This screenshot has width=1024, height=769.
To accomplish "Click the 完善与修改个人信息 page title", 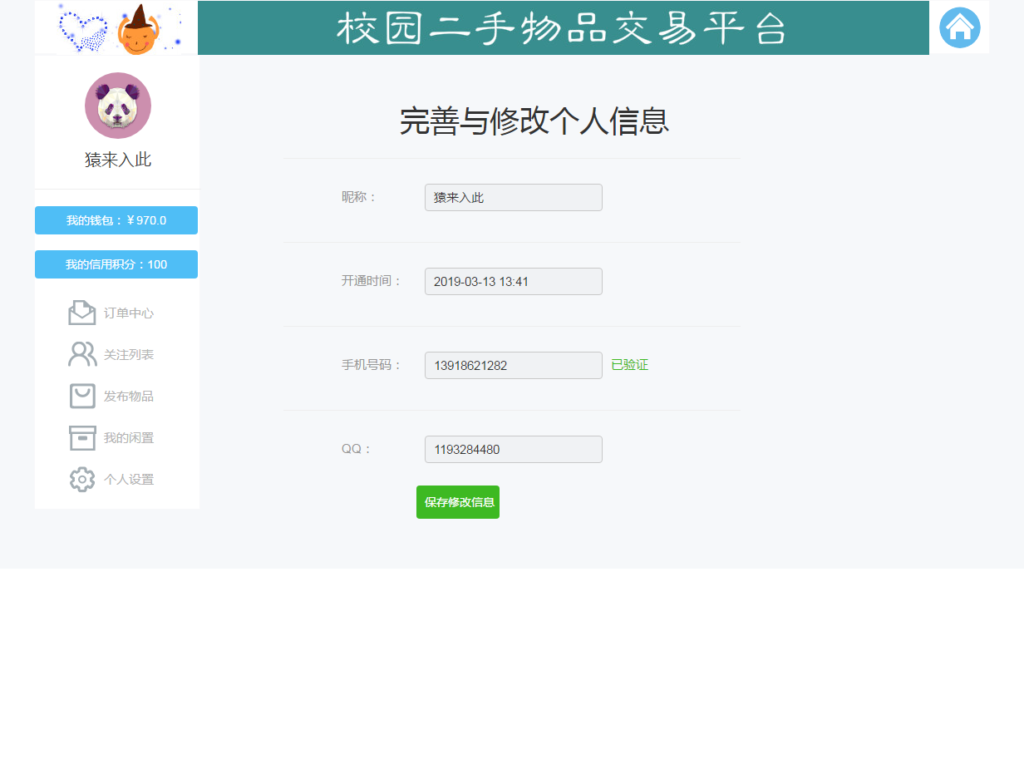I will tap(533, 121).
